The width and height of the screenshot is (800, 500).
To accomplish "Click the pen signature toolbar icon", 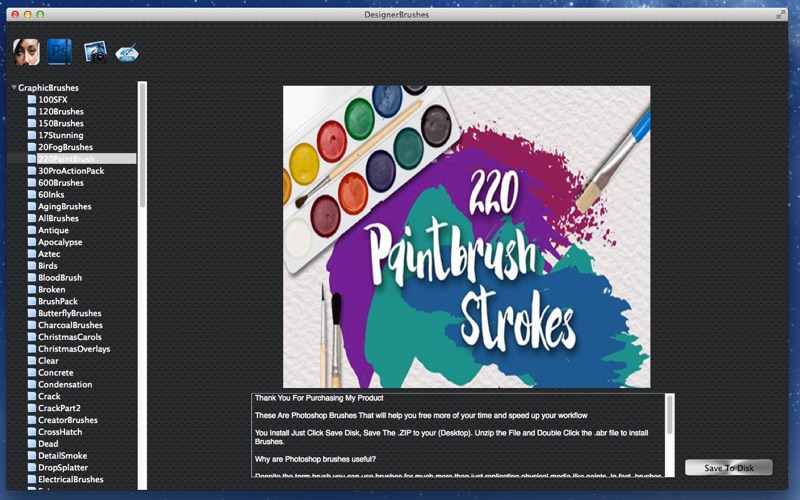I will pos(127,53).
